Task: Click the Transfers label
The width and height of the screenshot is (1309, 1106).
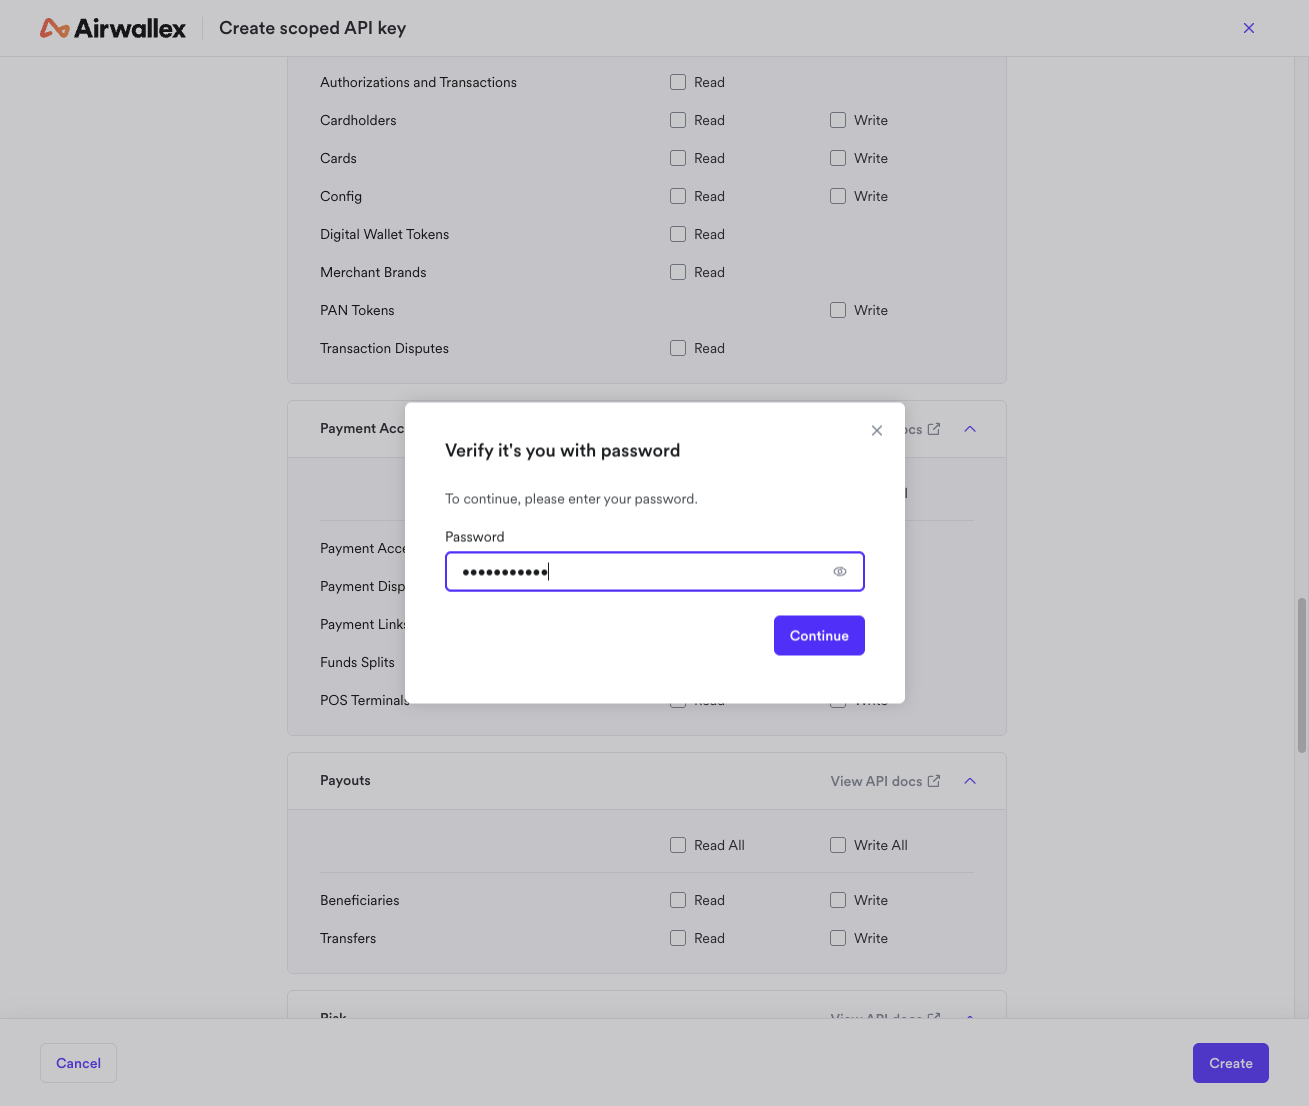Action: (x=348, y=938)
